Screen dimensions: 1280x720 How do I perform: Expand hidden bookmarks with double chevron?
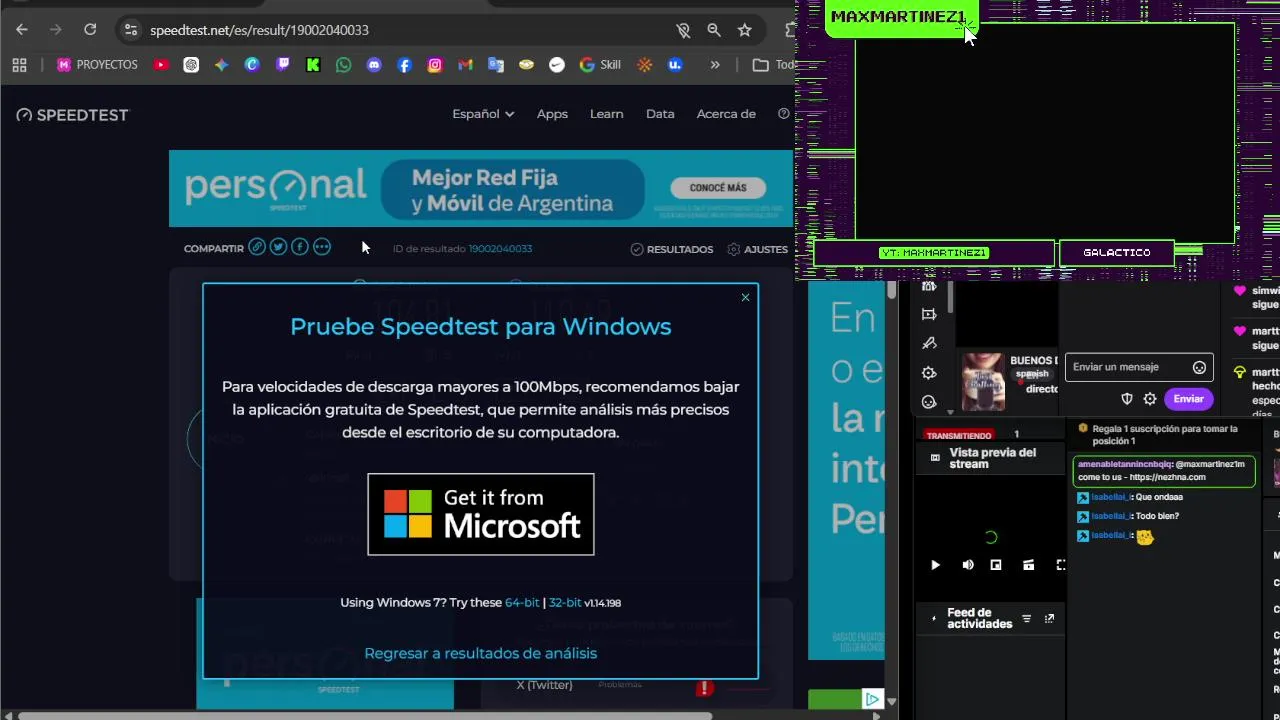[x=714, y=65]
